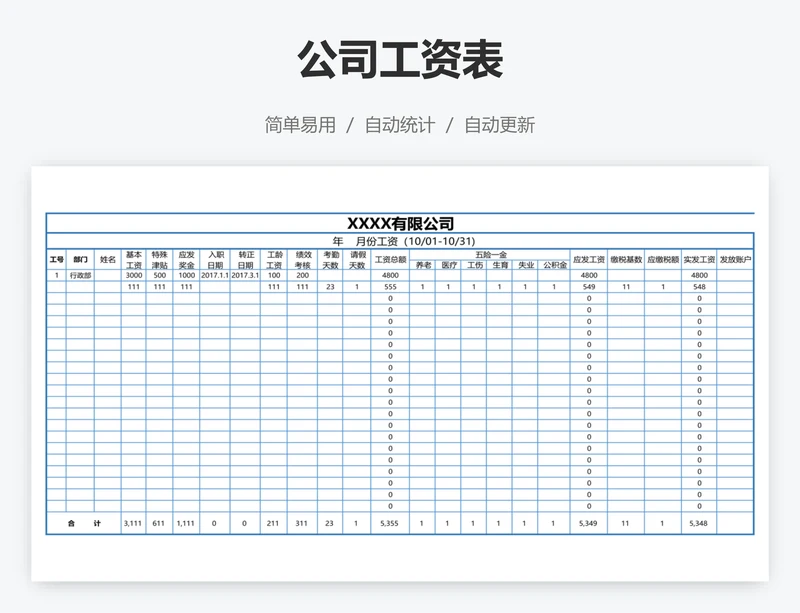
Task: Click the 基本工资 column header
Action: pos(131,260)
